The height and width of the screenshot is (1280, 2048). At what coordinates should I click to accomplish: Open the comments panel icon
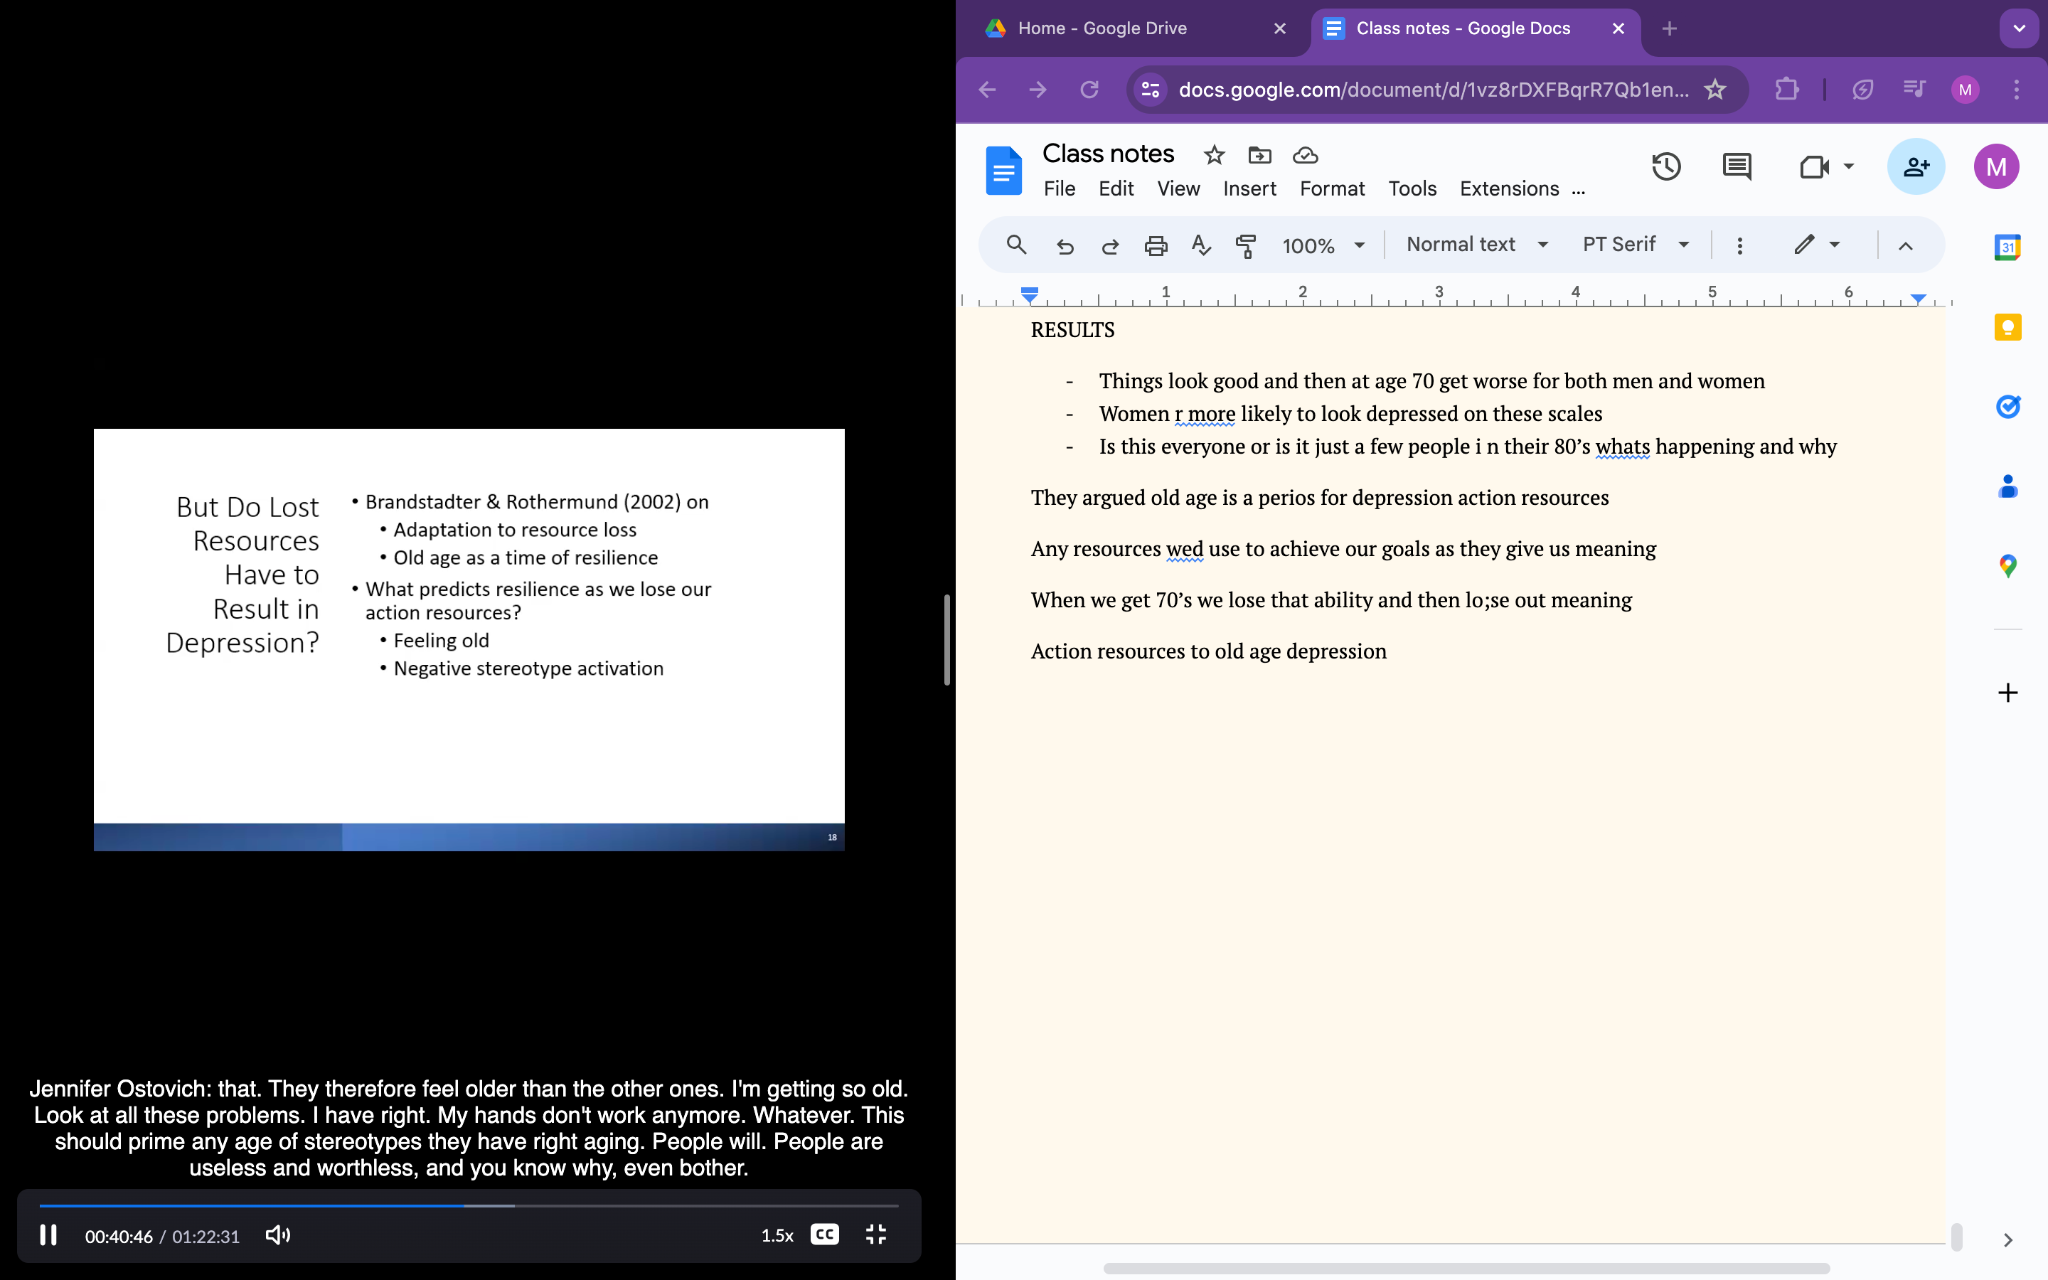[x=1737, y=167]
